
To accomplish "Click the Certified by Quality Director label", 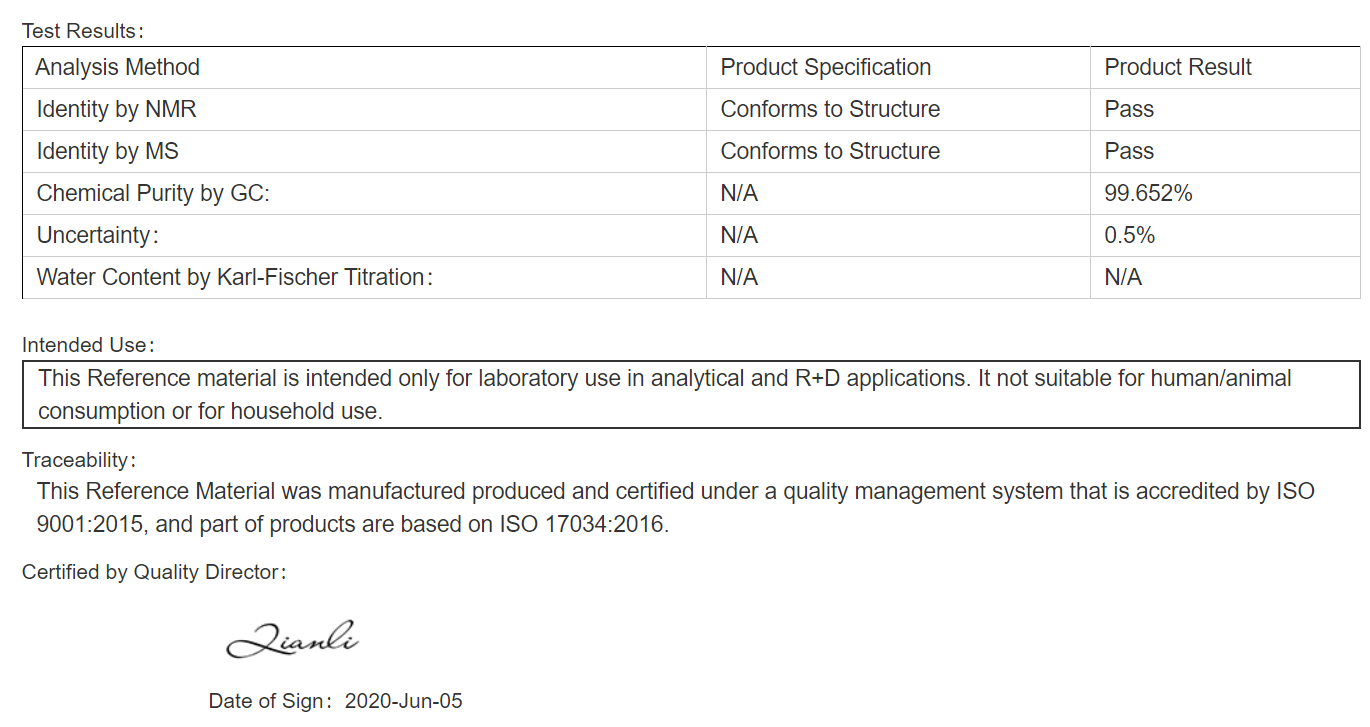I will pyautogui.click(x=155, y=572).
